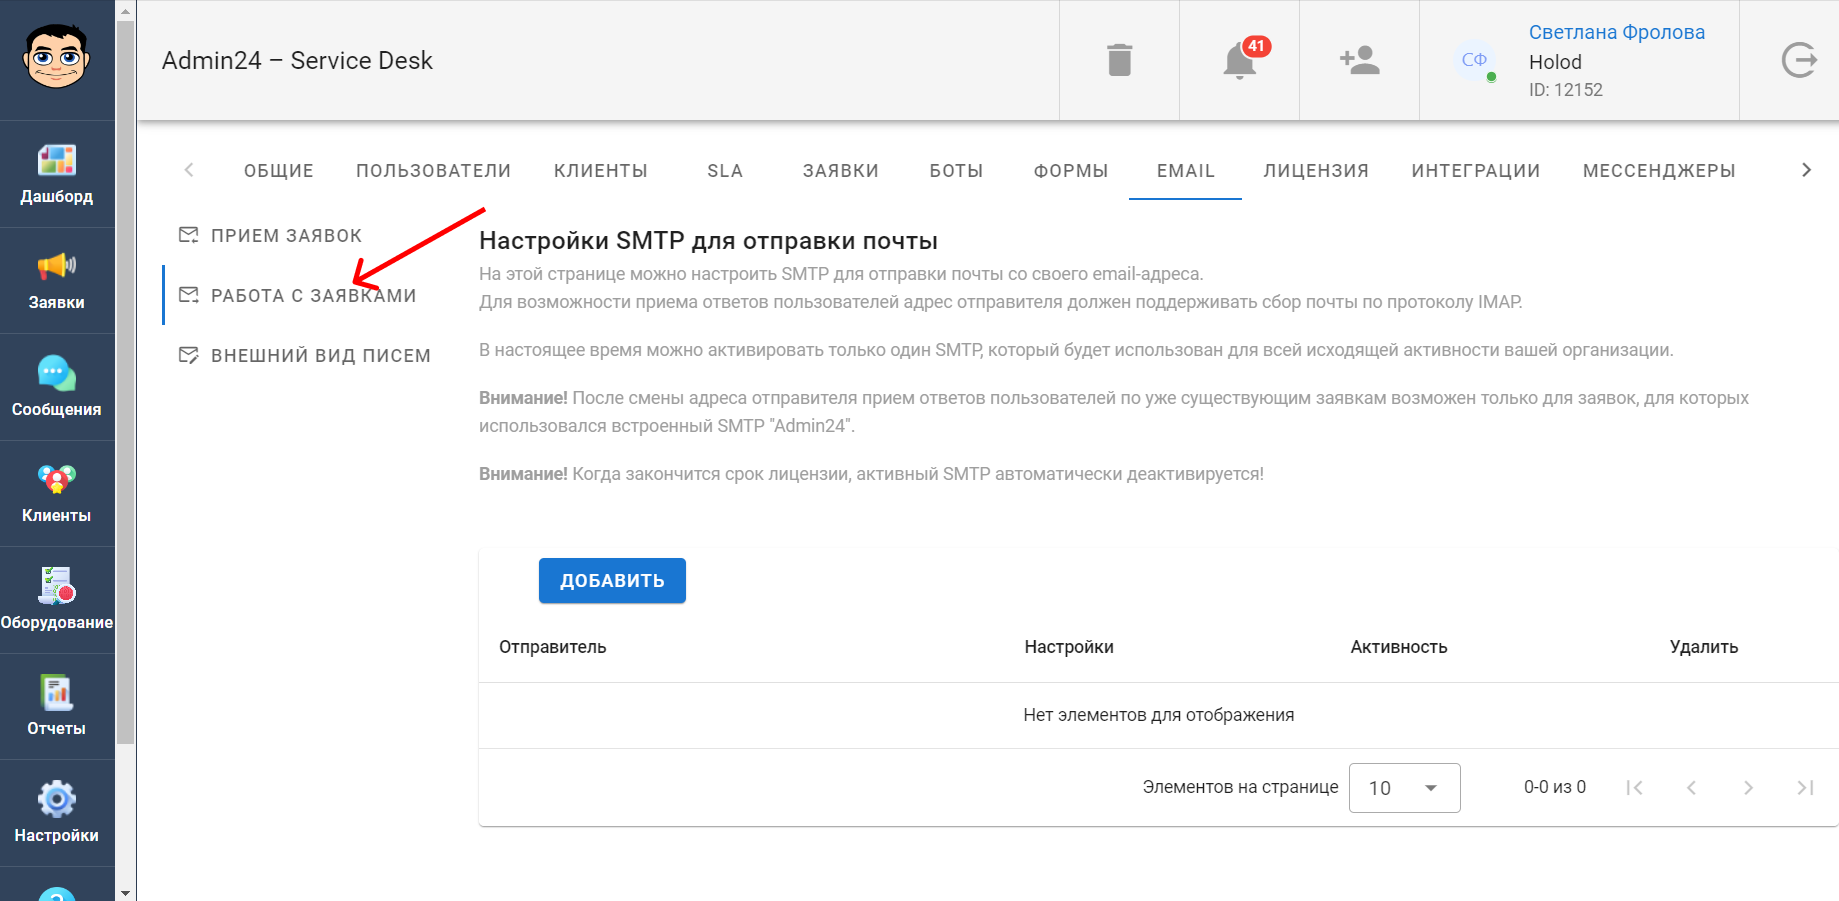Click the Admin24 – Service Desk title

point(297,61)
